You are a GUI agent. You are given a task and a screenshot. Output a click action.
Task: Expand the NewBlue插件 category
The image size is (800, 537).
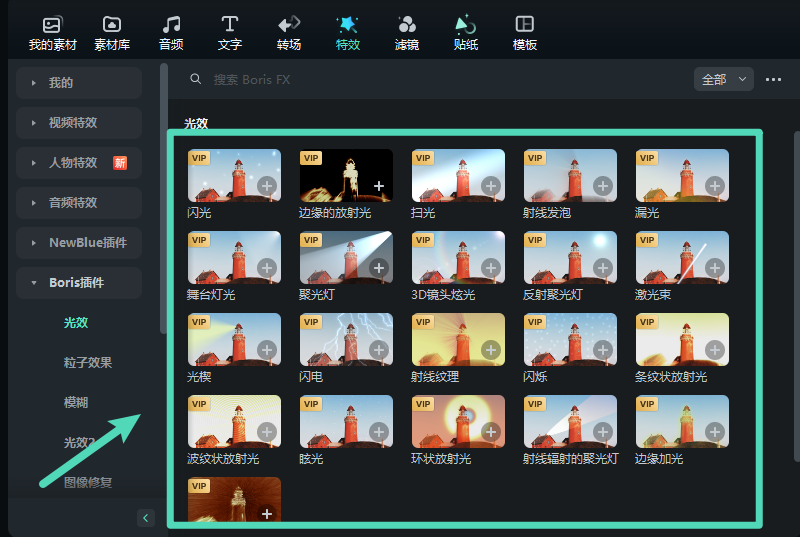coord(79,243)
